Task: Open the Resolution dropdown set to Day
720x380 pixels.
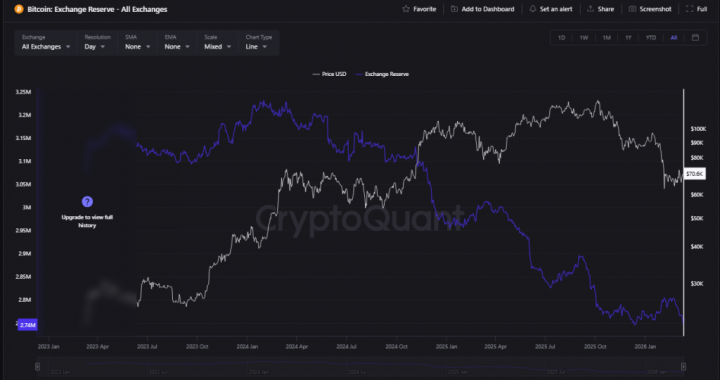Action: point(97,42)
